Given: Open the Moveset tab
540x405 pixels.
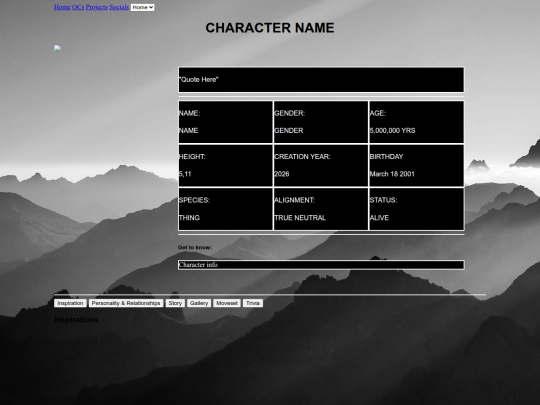Looking at the screenshot, I should click(227, 303).
